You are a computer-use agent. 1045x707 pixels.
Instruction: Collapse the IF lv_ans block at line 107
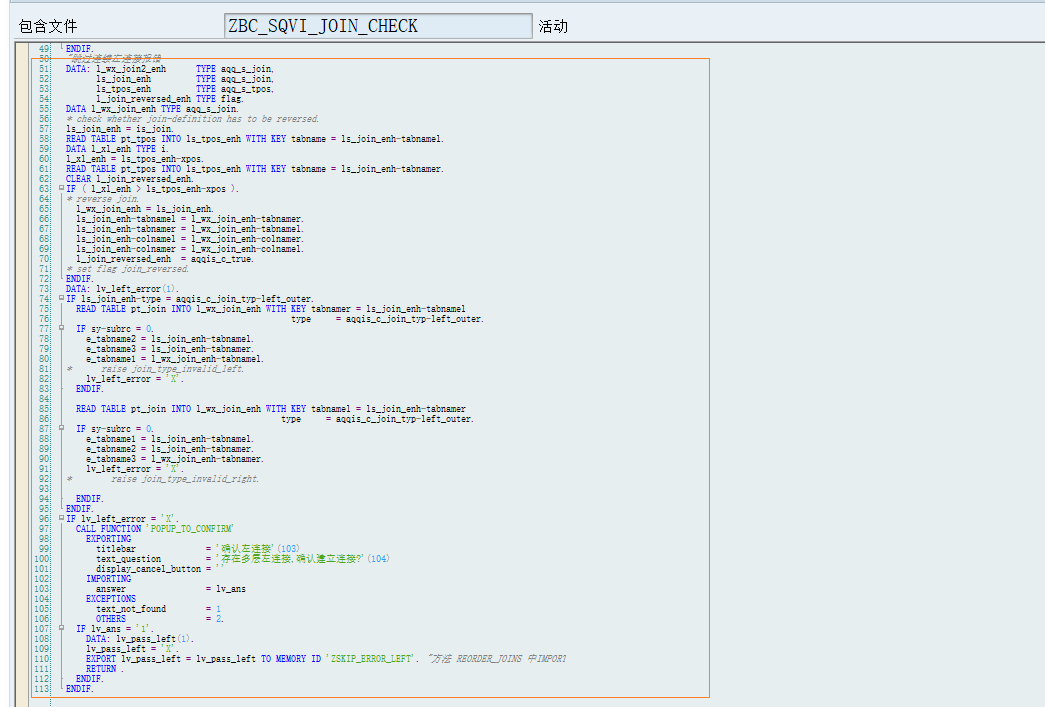click(62, 628)
